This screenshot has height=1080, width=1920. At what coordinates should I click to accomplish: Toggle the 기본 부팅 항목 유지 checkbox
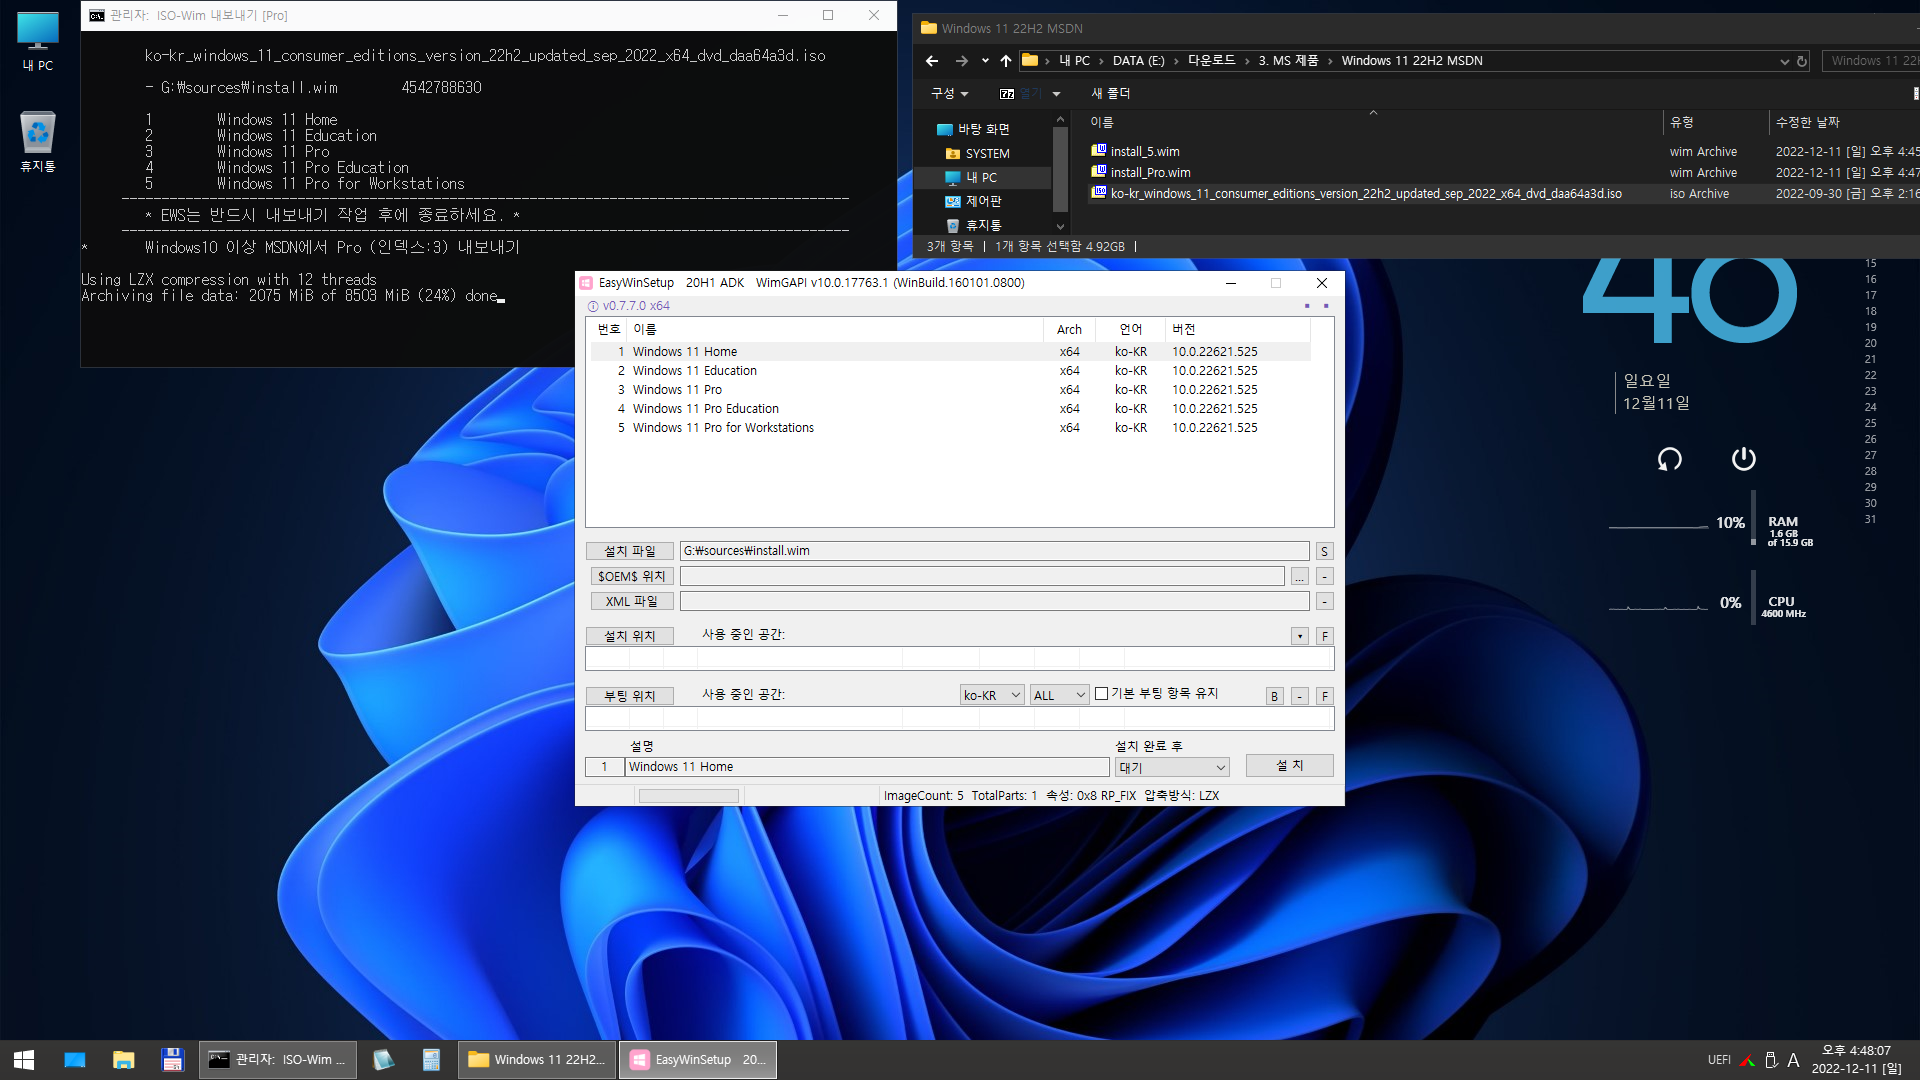click(1101, 693)
